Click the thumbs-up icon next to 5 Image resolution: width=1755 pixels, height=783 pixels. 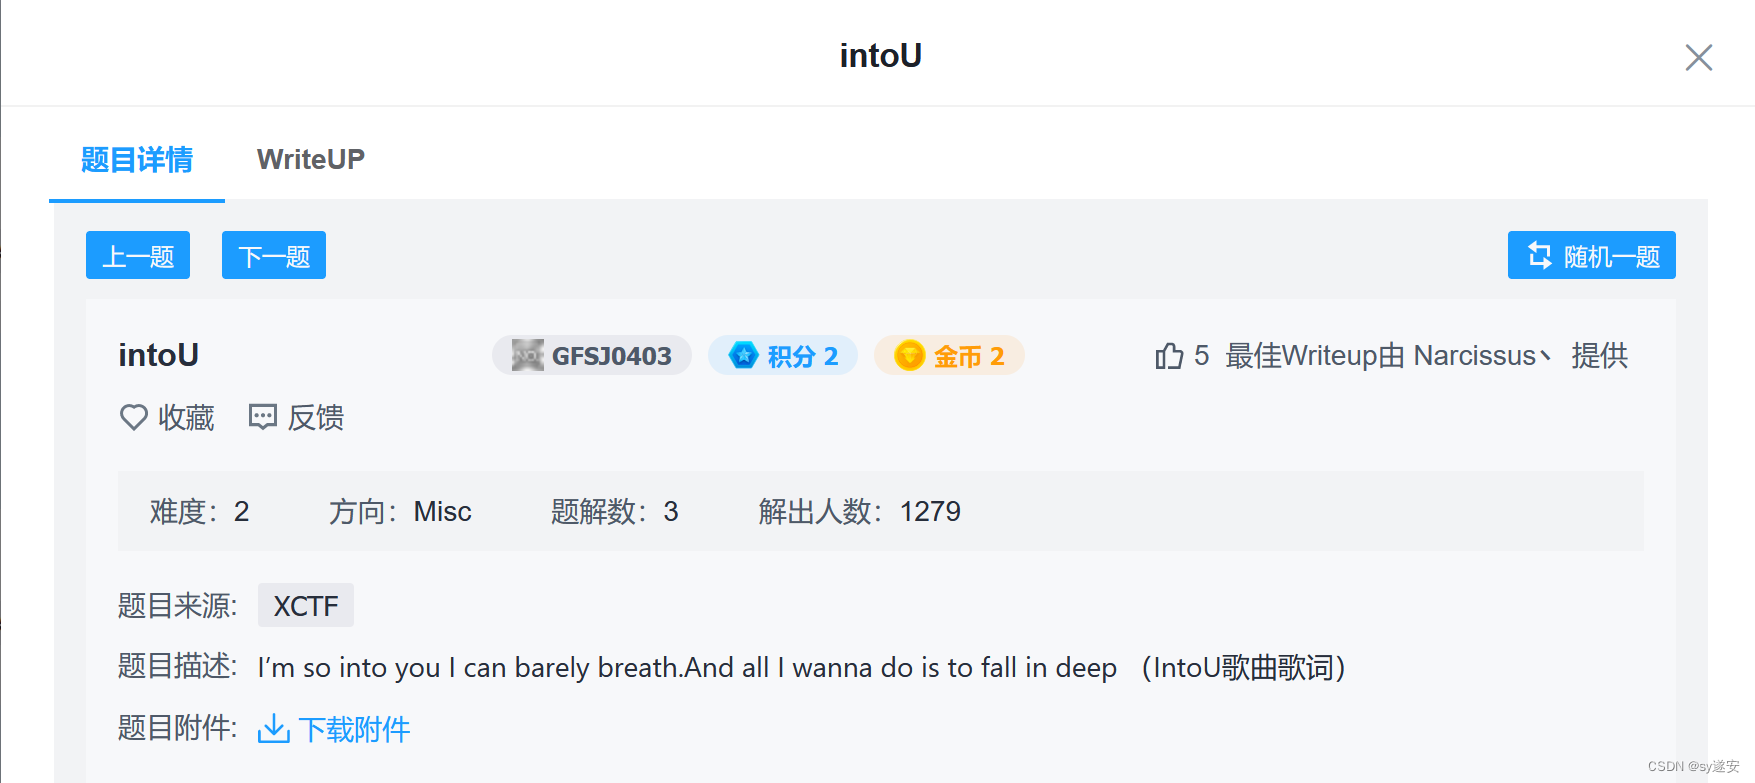[1168, 356]
